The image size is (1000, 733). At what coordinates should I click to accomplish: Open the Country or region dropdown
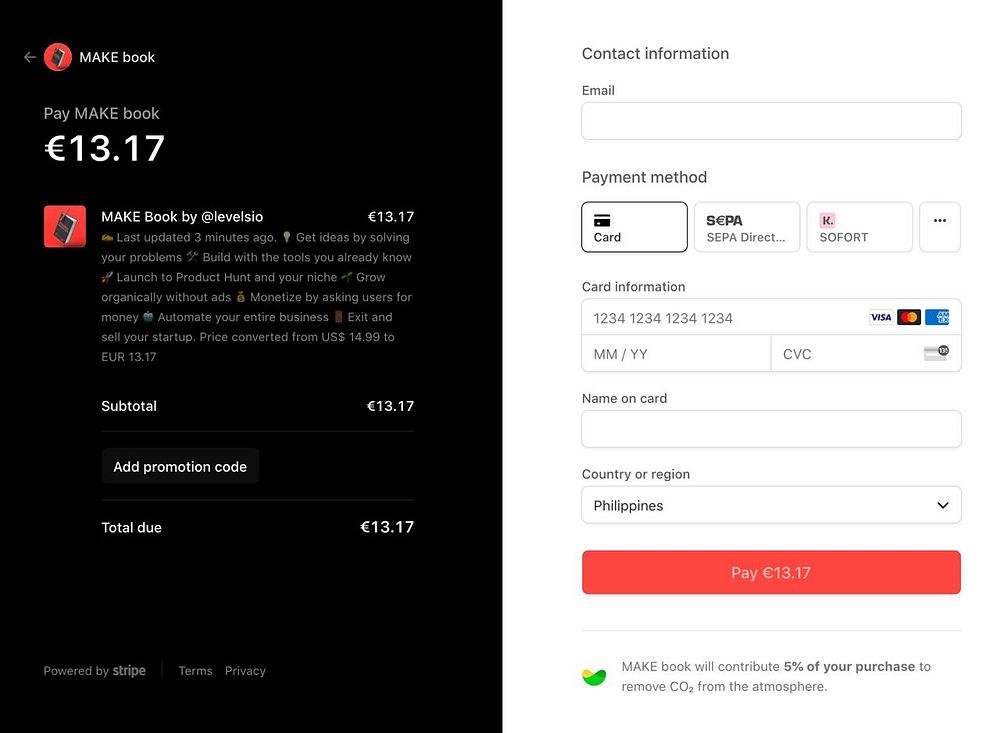pyautogui.click(x=771, y=505)
